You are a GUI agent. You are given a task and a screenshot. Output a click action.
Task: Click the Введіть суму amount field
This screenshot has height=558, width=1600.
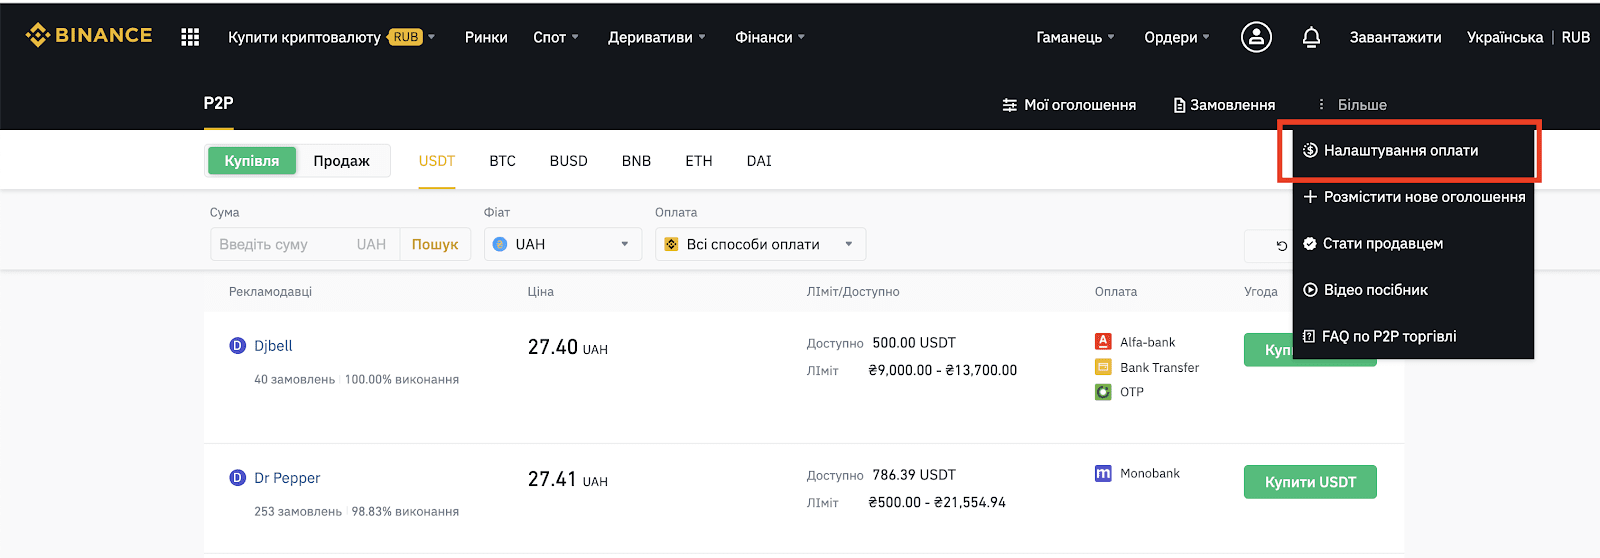(282, 244)
